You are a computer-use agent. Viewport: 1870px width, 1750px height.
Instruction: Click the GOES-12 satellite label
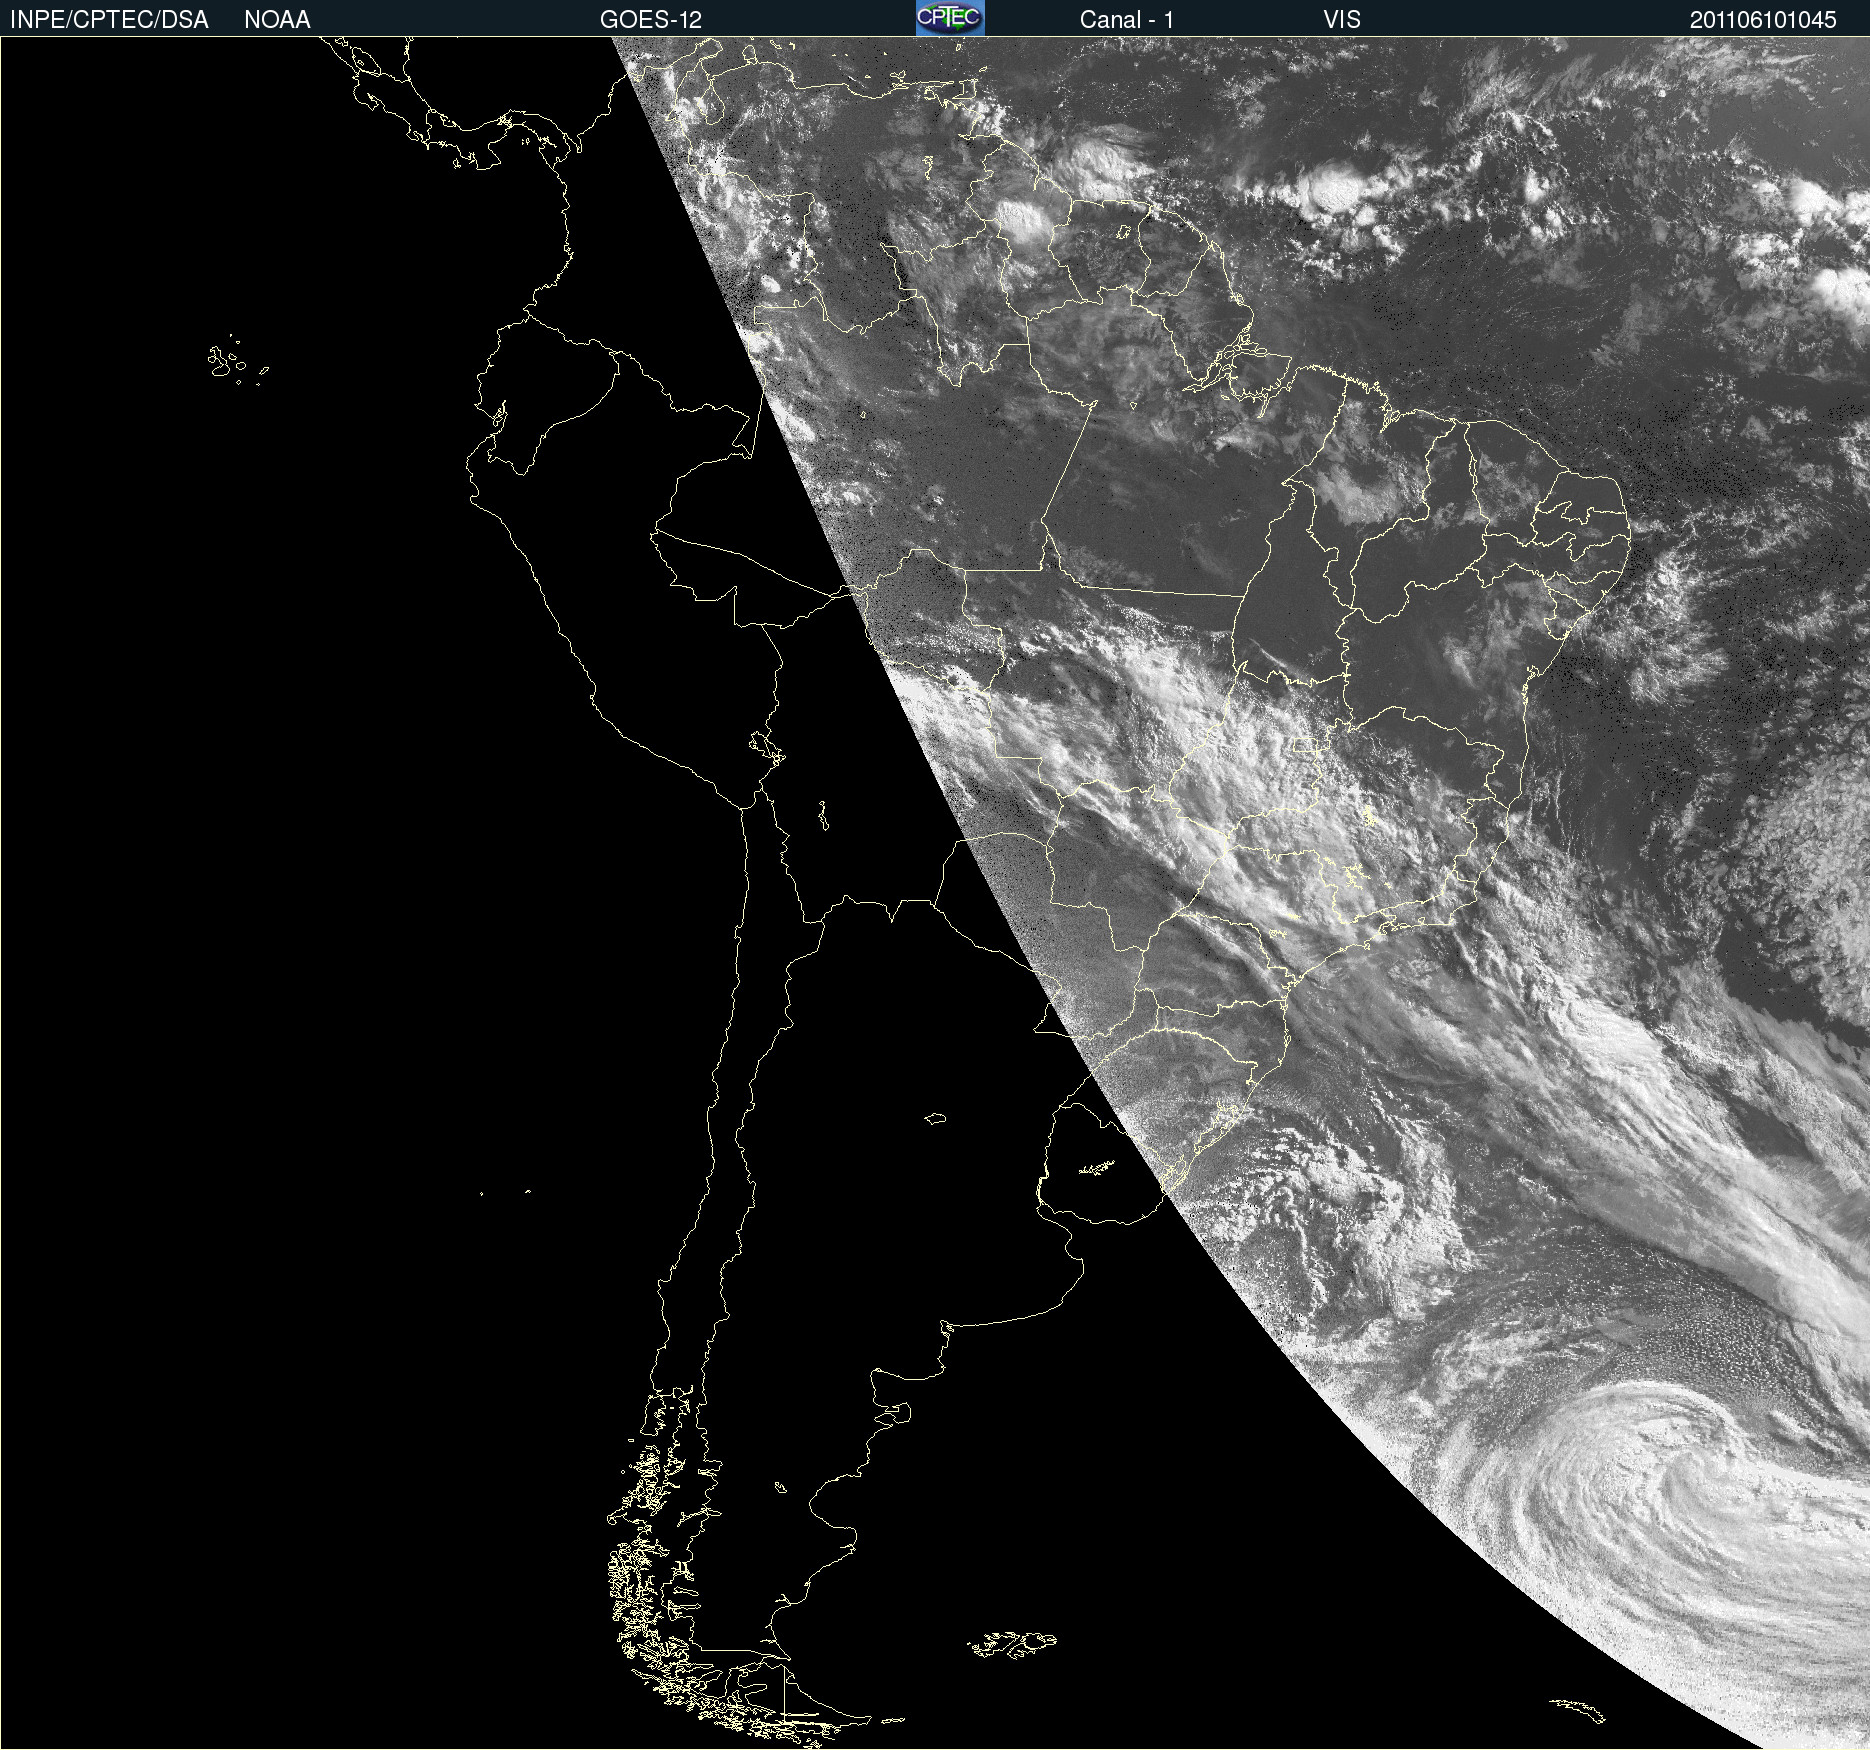tap(651, 20)
